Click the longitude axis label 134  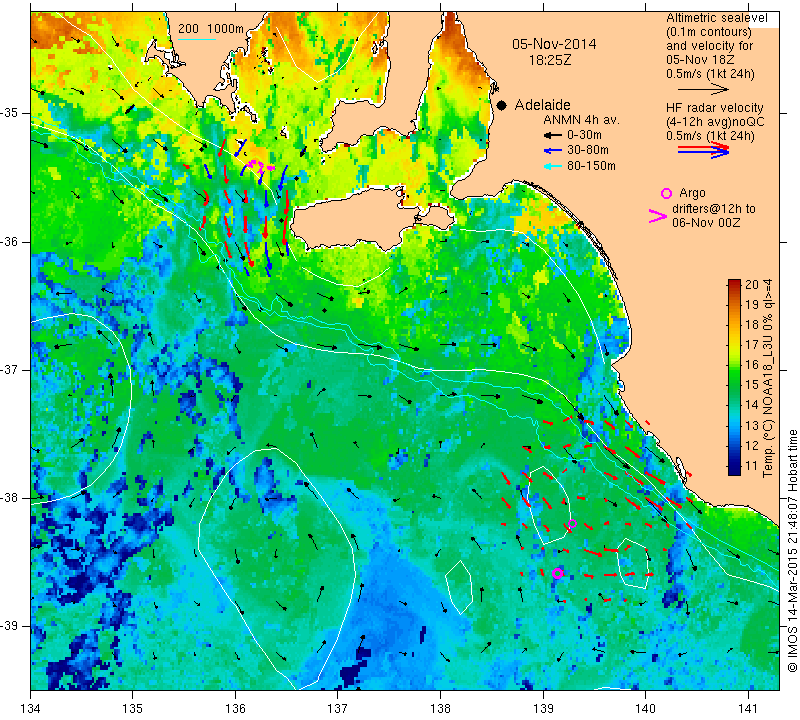(30, 709)
